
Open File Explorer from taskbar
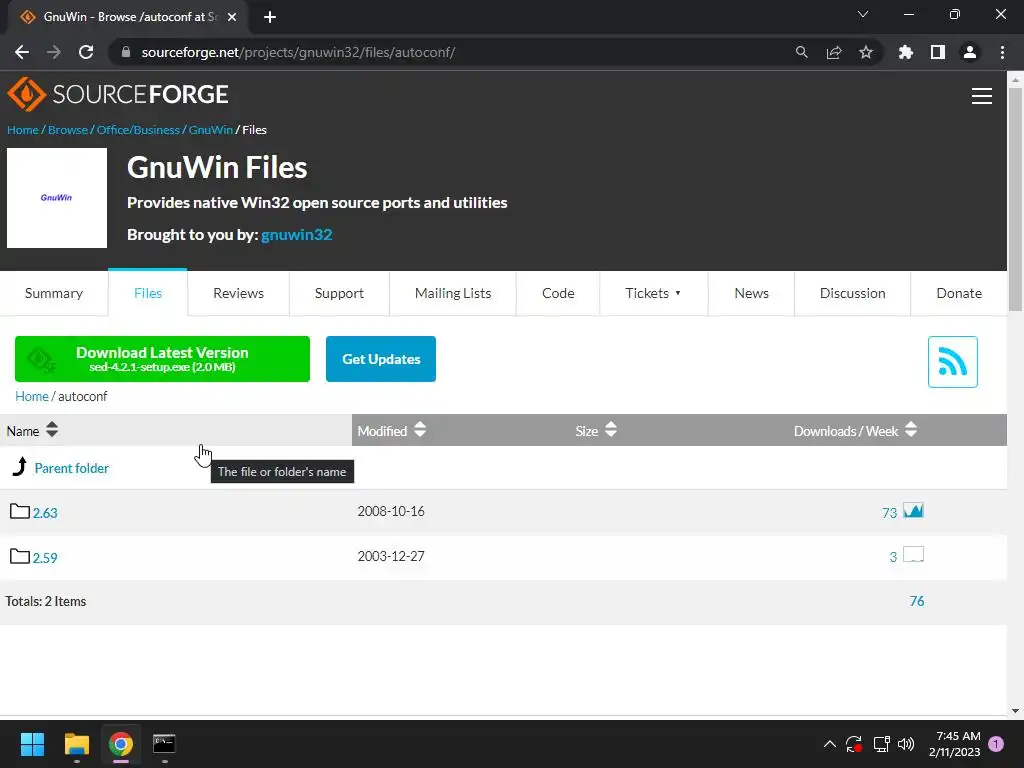(76, 744)
